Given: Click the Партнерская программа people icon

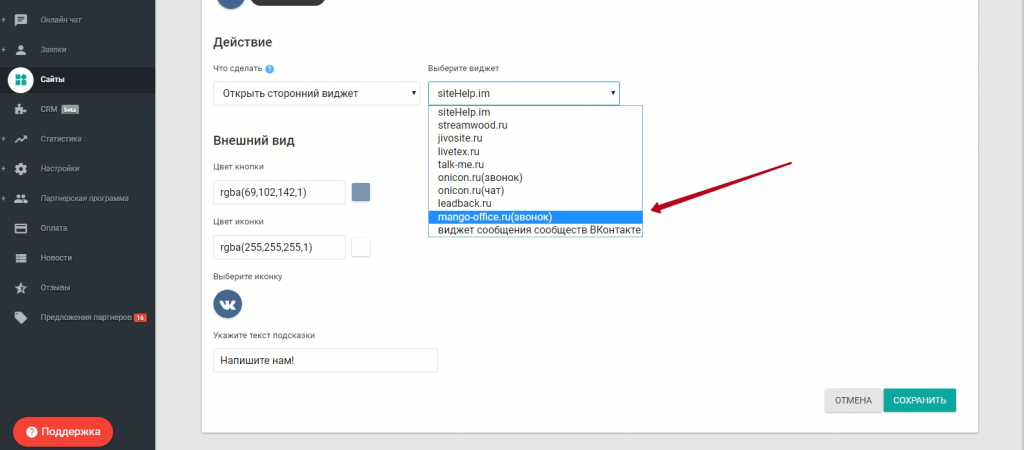Looking at the screenshot, I should pos(21,199).
